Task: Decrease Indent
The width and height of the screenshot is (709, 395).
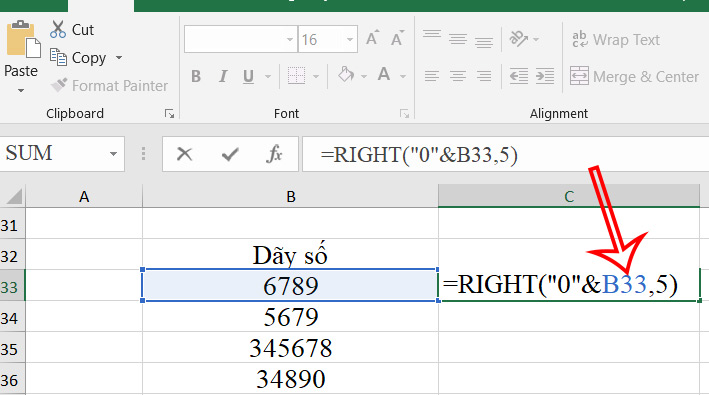Action: coord(519,76)
